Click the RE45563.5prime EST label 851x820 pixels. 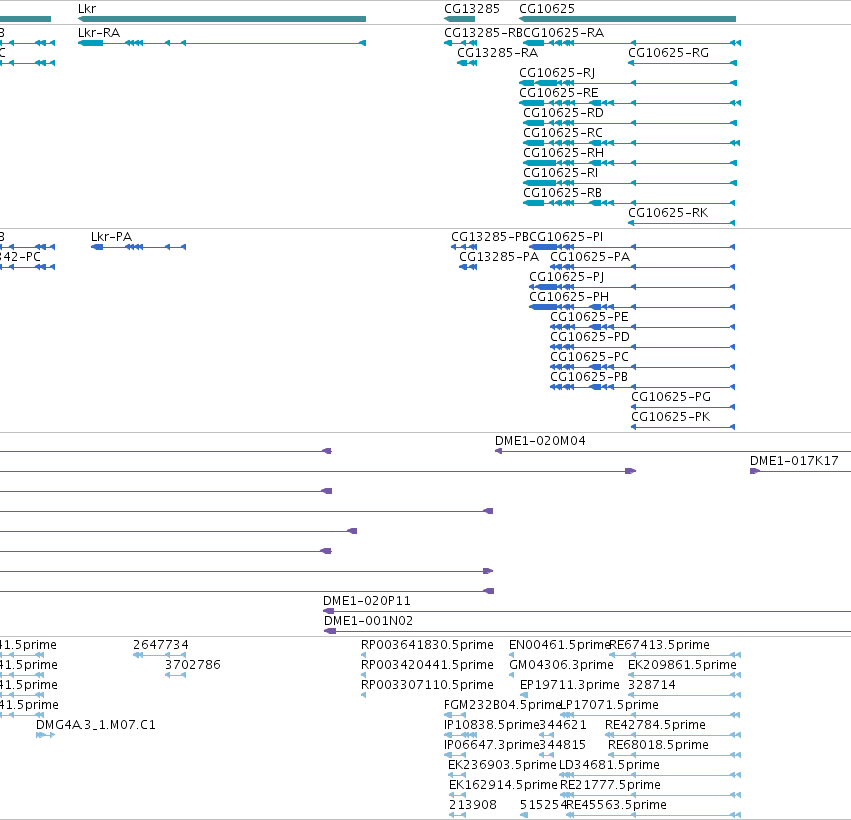tap(616, 805)
